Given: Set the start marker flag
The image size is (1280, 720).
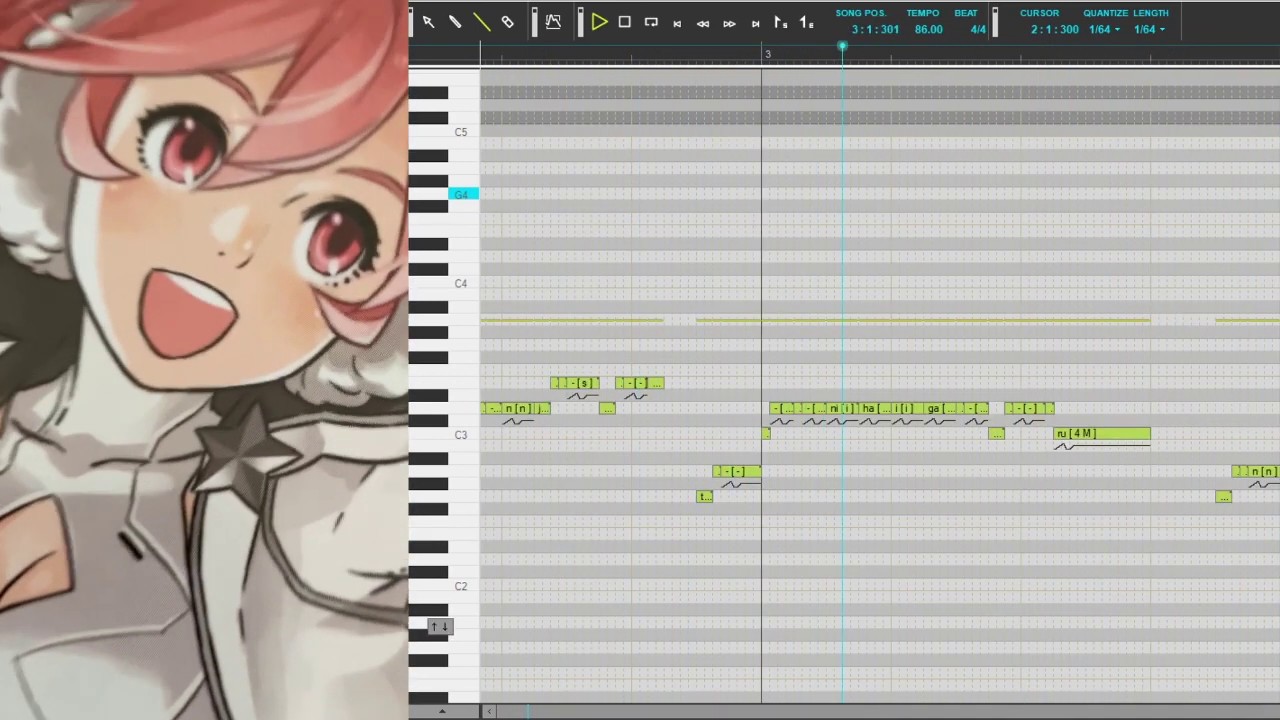Looking at the screenshot, I should [x=781, y=22].
